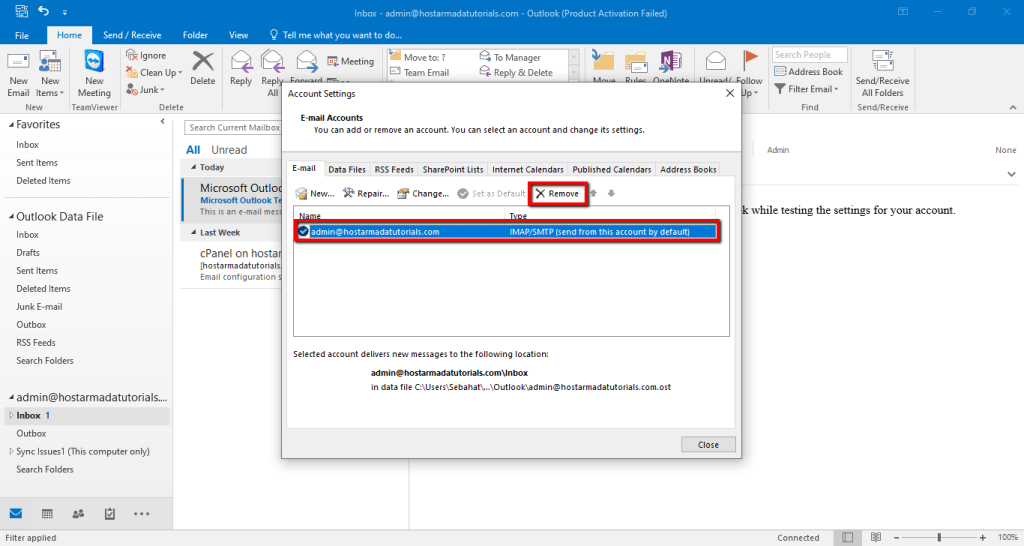Screen dimensions: 1024x546
Task: Switch to the Send / Receive tab
Action: pos(132,35)
